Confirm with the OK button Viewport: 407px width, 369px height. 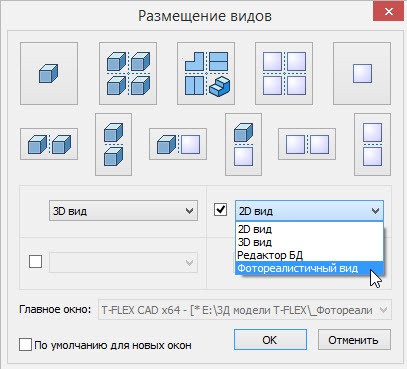(x=270, y=340)
